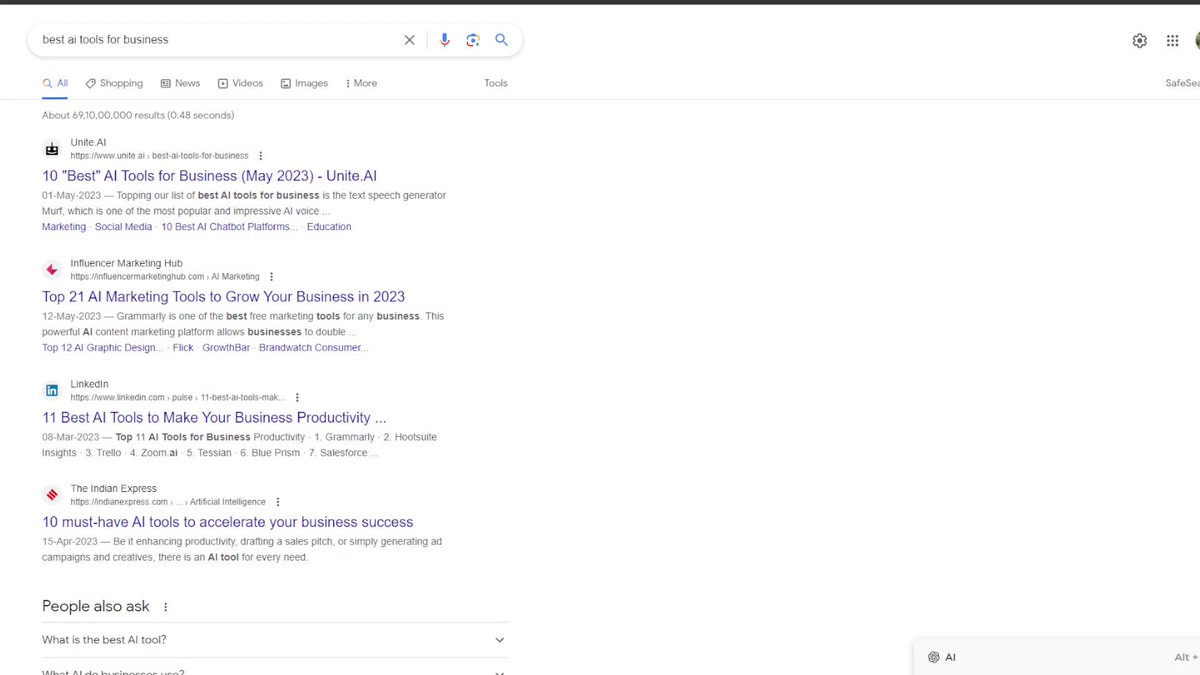1200x675 pixels.
Task: Open "Top 12 AI Graphic Design" sitelink
Action: click(x=101, y=348)
